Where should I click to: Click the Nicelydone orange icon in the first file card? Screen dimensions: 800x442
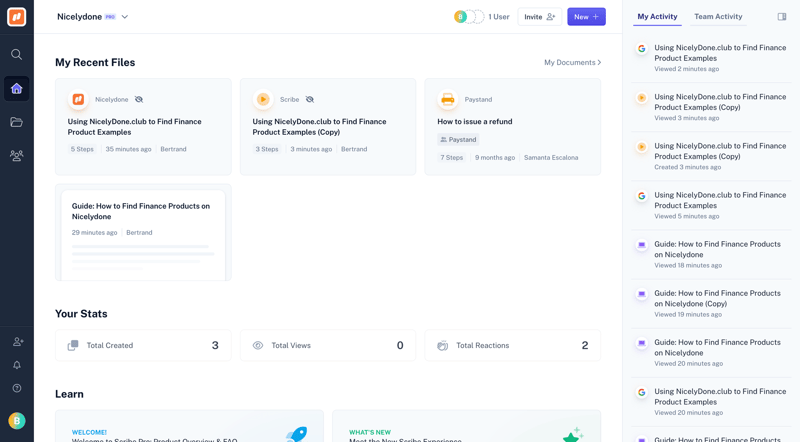pyautogui.click(x=78, y=99)
